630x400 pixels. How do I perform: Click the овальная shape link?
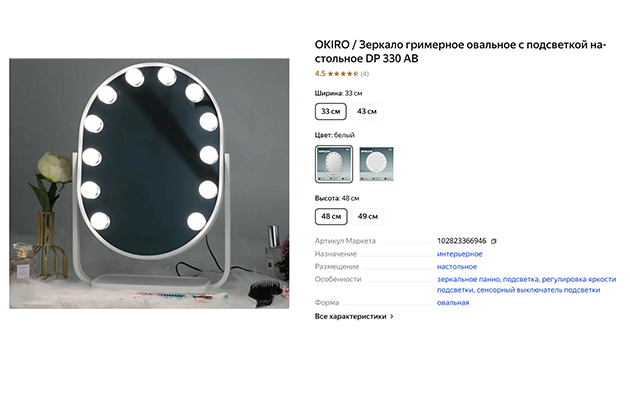453,302
